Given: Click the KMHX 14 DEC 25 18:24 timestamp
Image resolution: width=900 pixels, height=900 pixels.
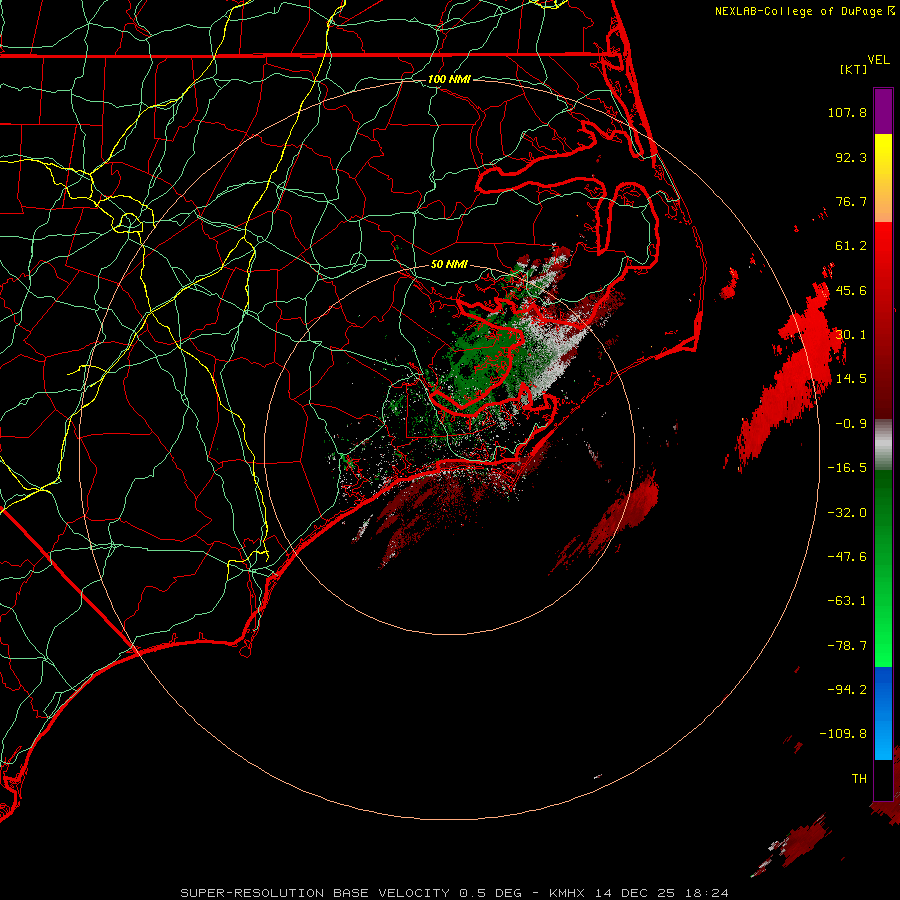Looking at the screenshot, I should pos(639,893).
